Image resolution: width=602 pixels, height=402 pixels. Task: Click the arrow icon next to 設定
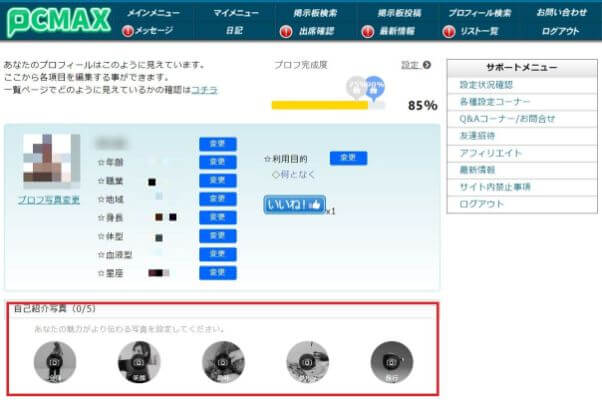click(x=427, y=65)
